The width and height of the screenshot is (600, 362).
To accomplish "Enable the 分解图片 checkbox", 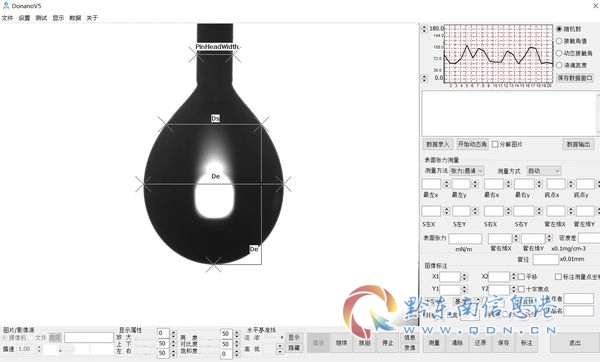I will [495, 144].
